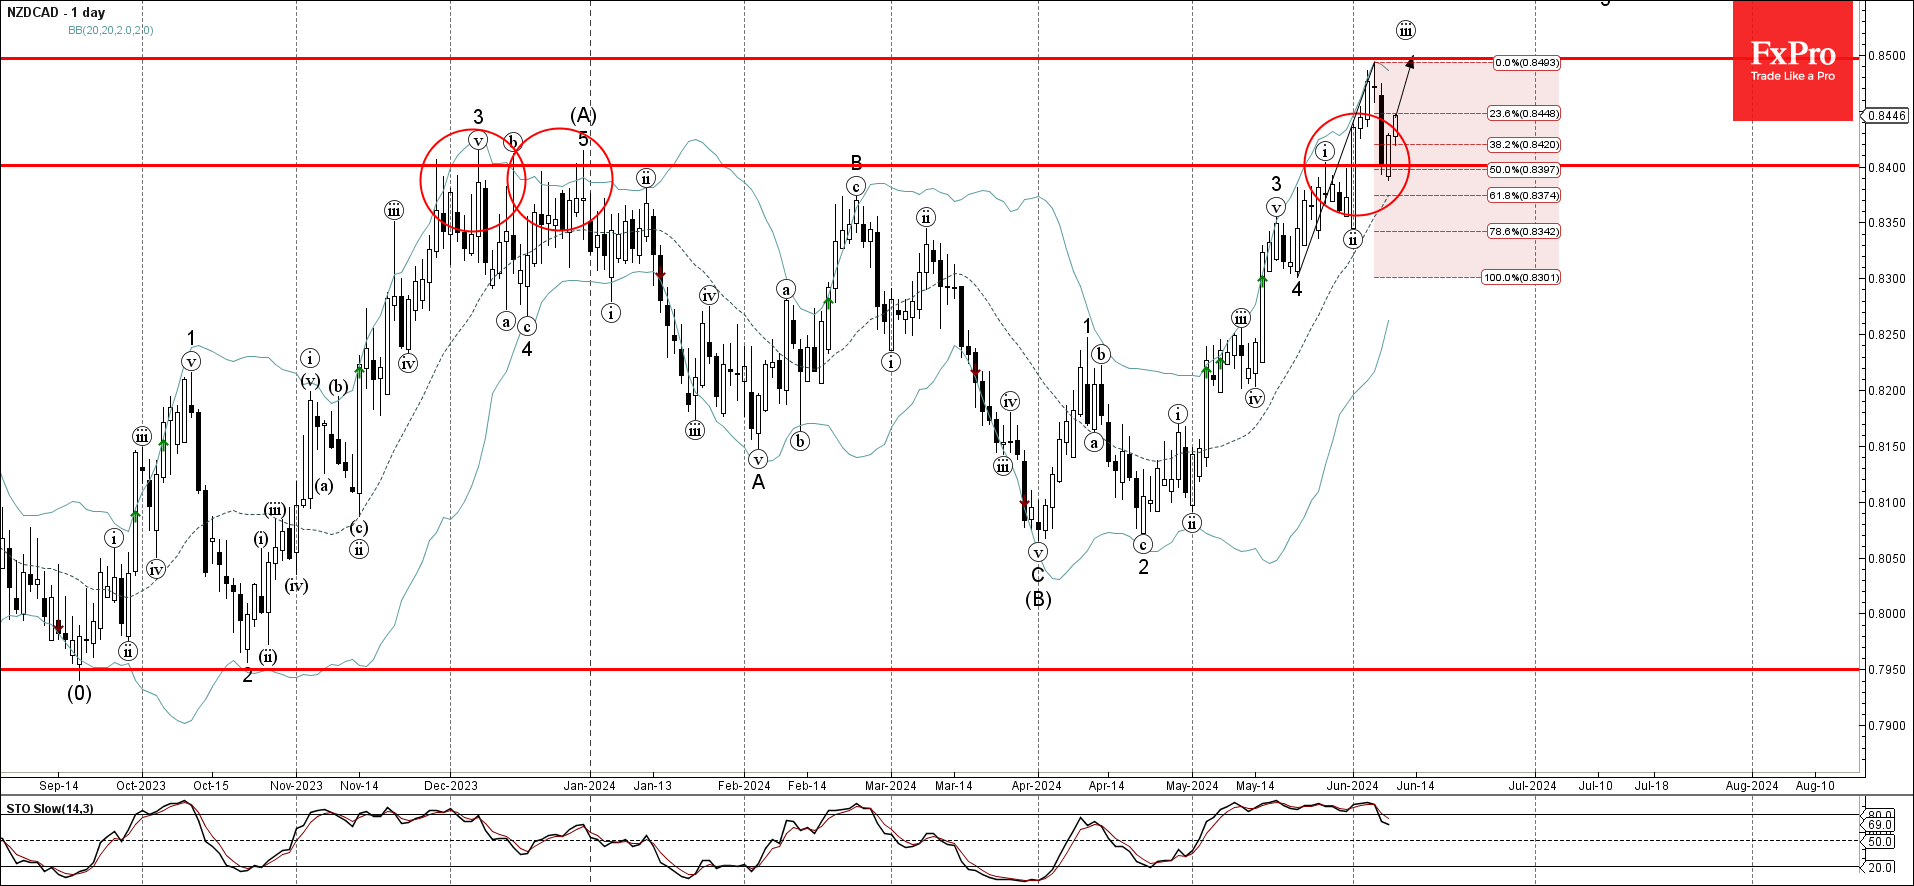Click the (B) wave label near April 2024

1038,599
